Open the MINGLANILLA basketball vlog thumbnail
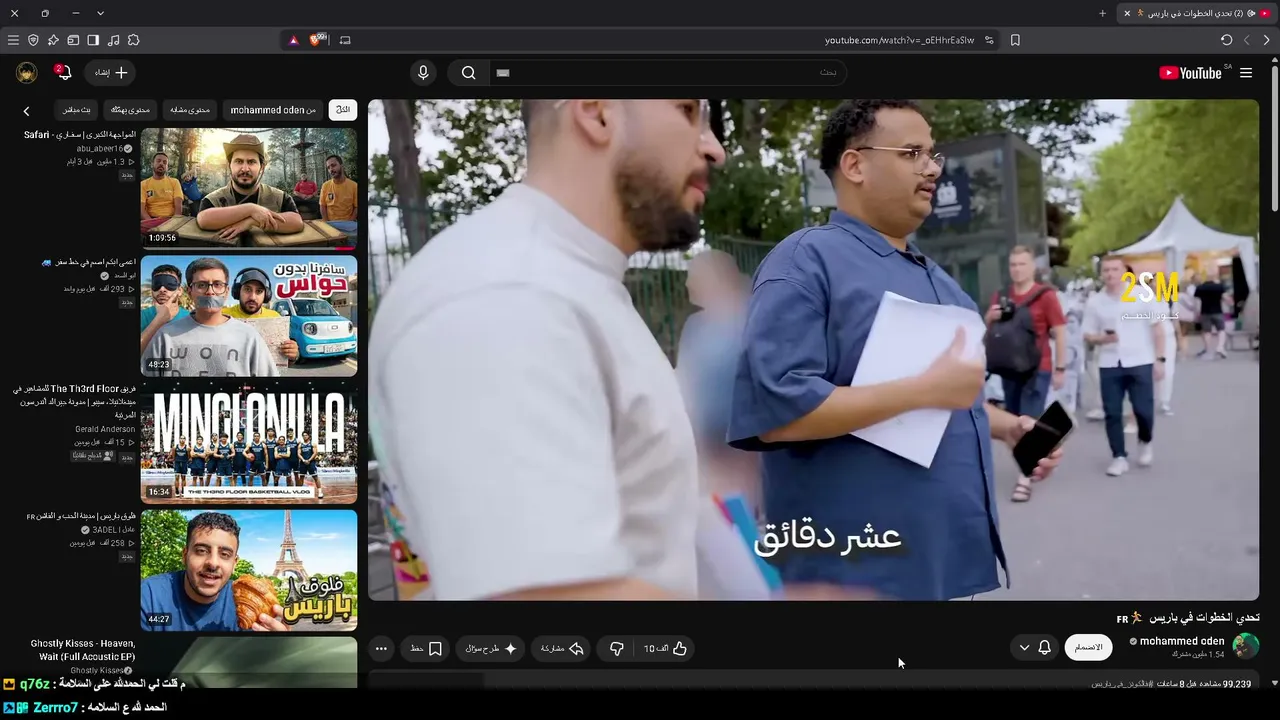1280x720 pixels. tap(249, 442)
